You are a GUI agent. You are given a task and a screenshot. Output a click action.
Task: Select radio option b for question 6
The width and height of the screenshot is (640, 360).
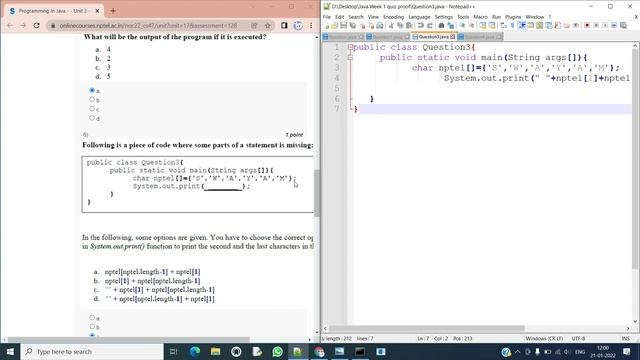pyautogui.click(x=92, y=326)
